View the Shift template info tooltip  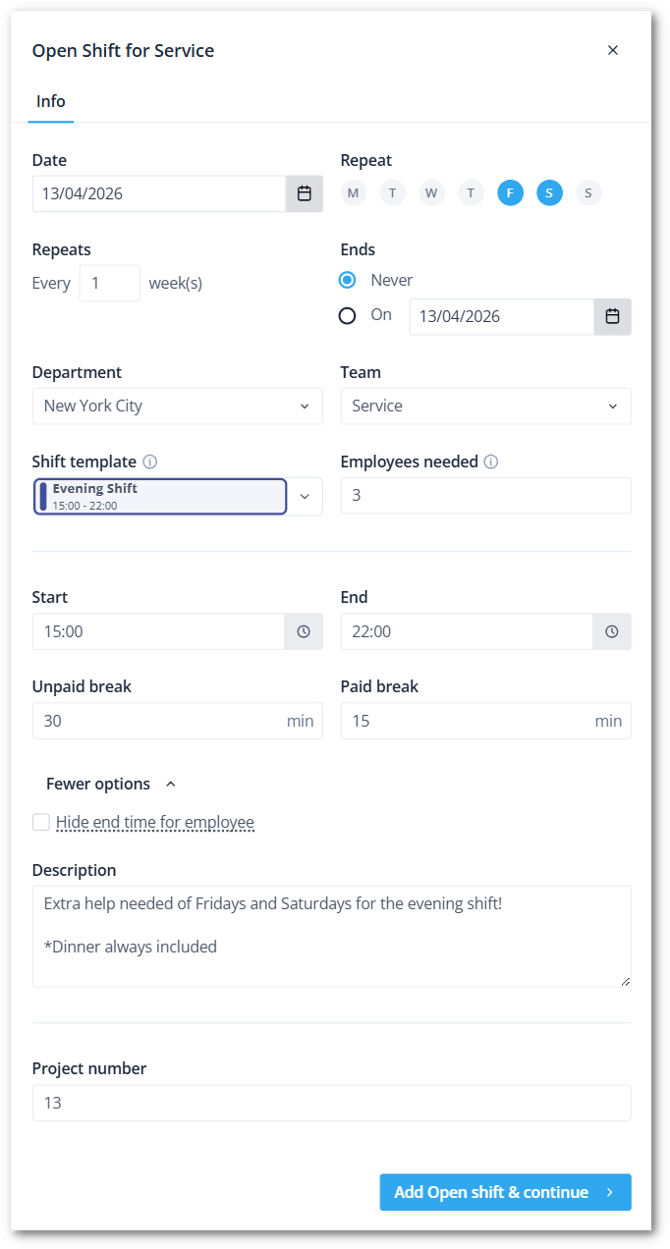[x=152, y=461]
